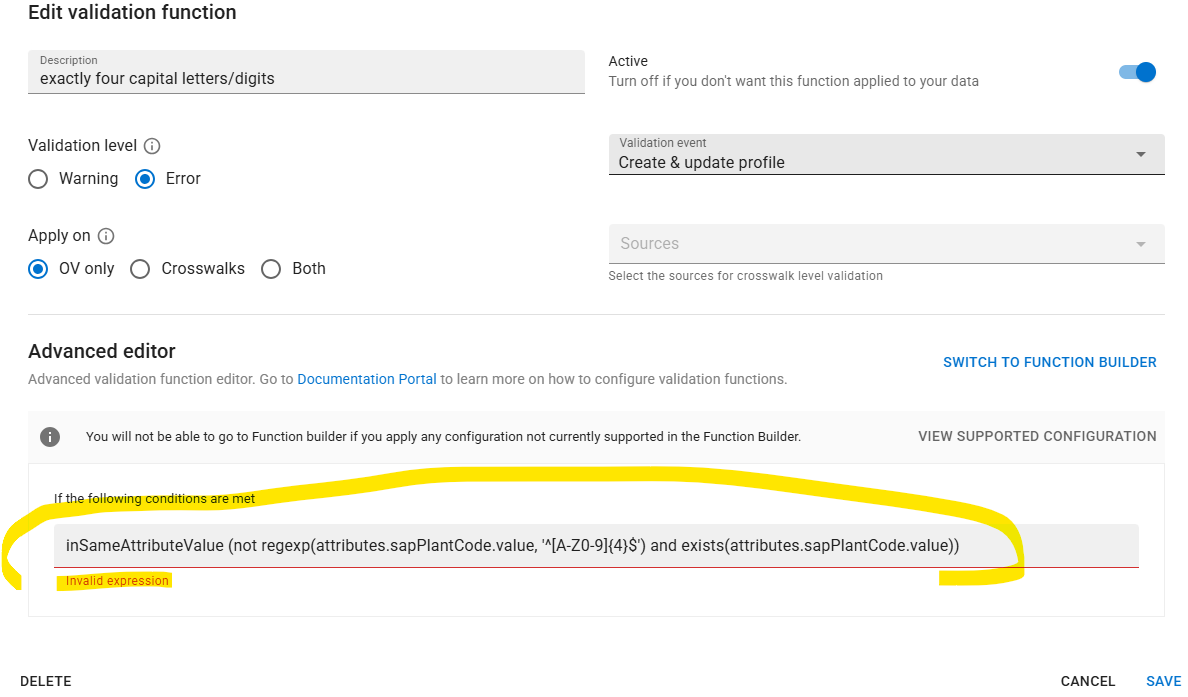The image size is (1188, 697).
Task: Toggle the Active switch off
Action: click(1137, 72)
